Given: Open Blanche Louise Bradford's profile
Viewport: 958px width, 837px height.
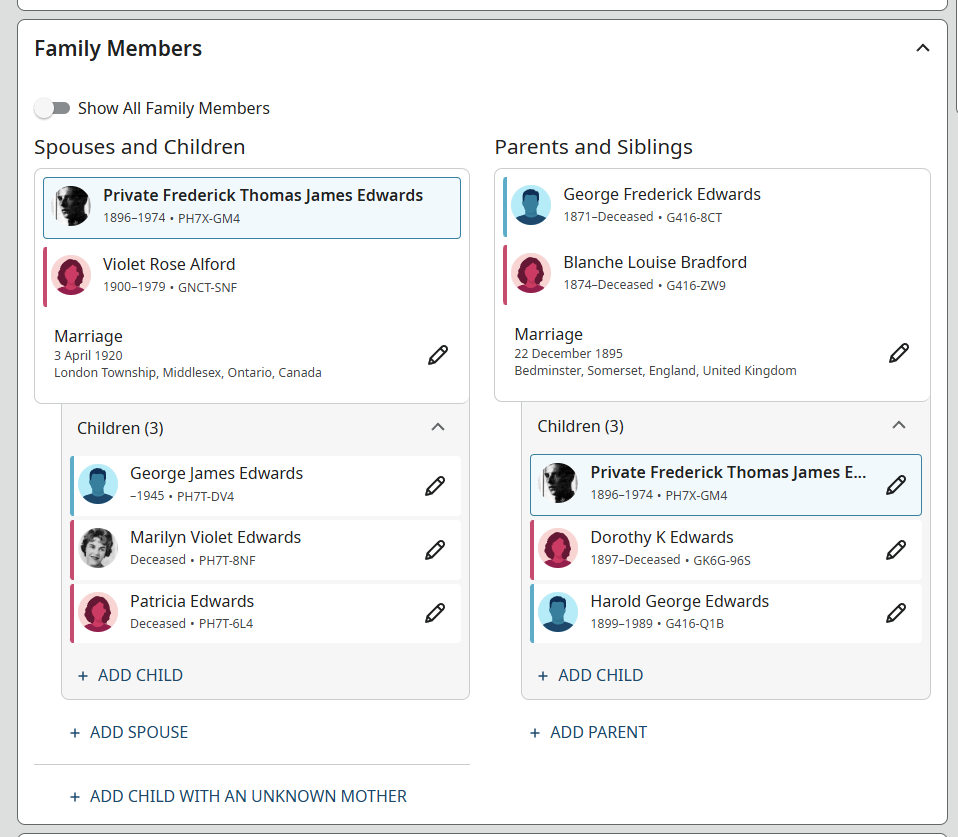Looking at the screenshot, I should (x=654, y=263).
